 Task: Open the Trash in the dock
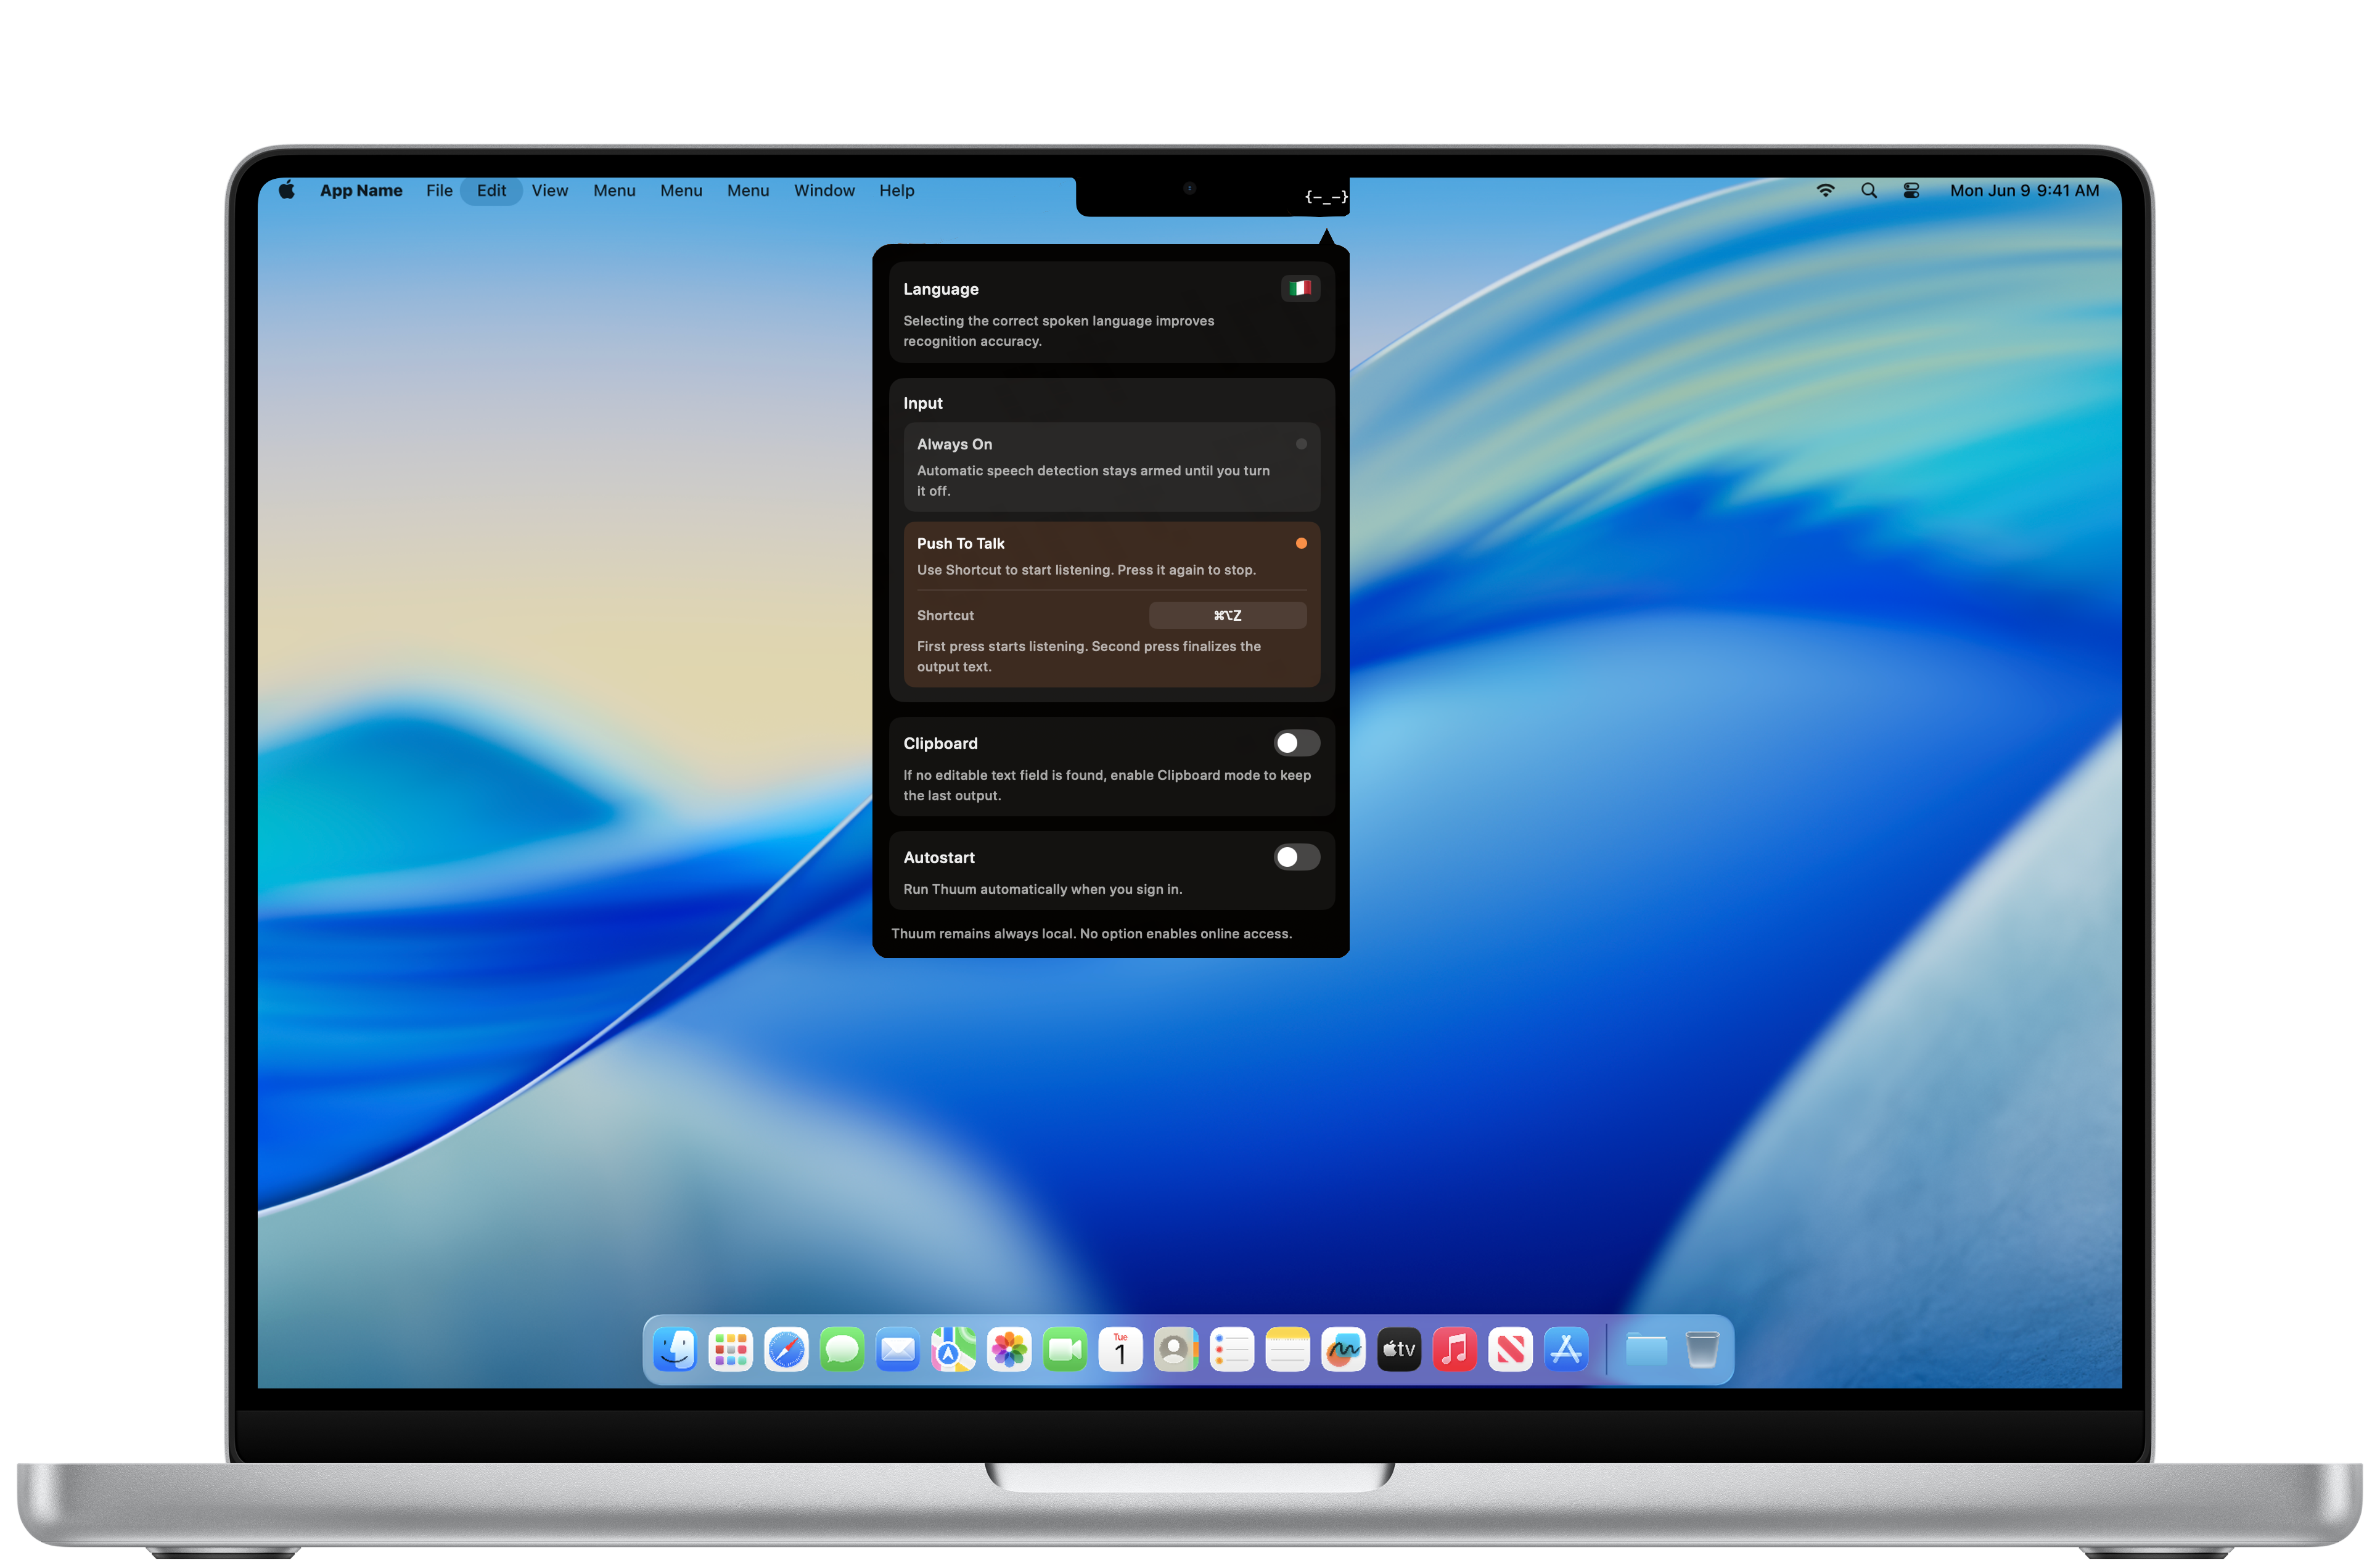point(1702,1350)
